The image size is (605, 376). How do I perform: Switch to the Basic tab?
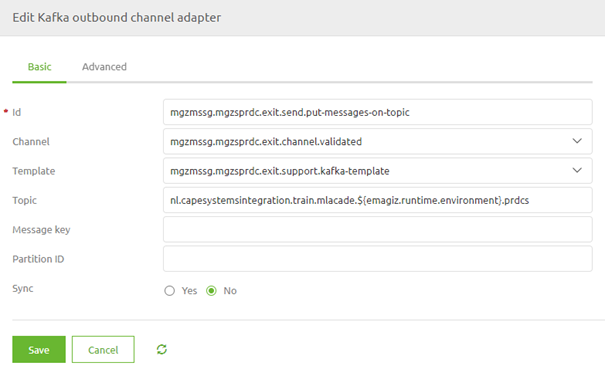39,67
